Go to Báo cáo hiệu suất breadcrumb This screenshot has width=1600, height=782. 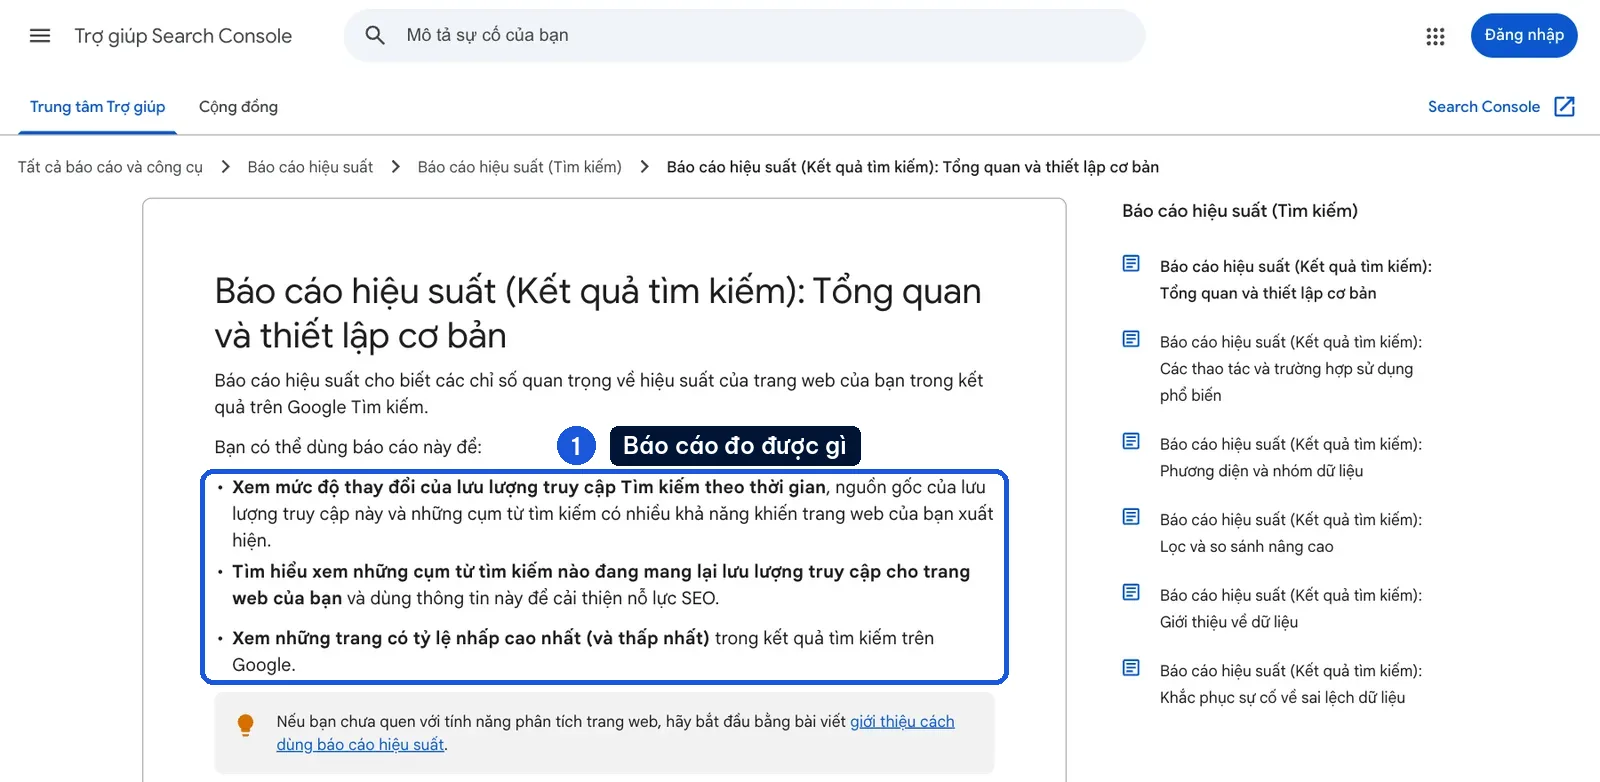click(310, 167)
